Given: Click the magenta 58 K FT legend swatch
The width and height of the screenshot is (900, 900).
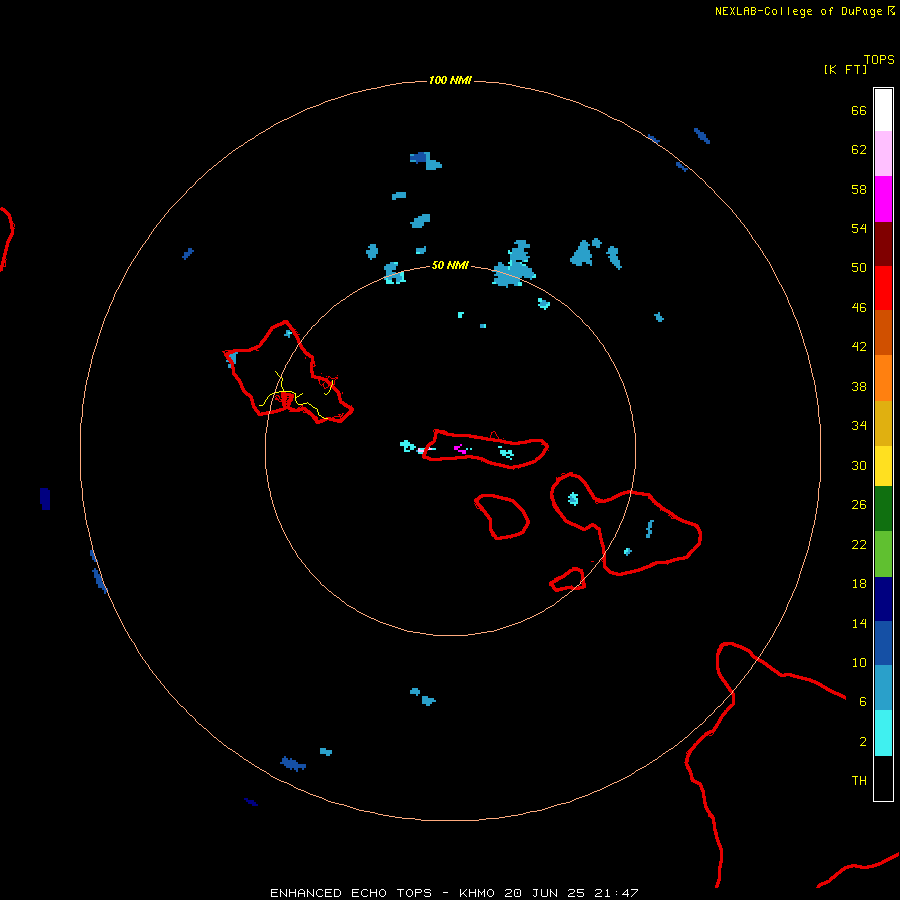Looking at the screenshot, I should tap(883, 199).
